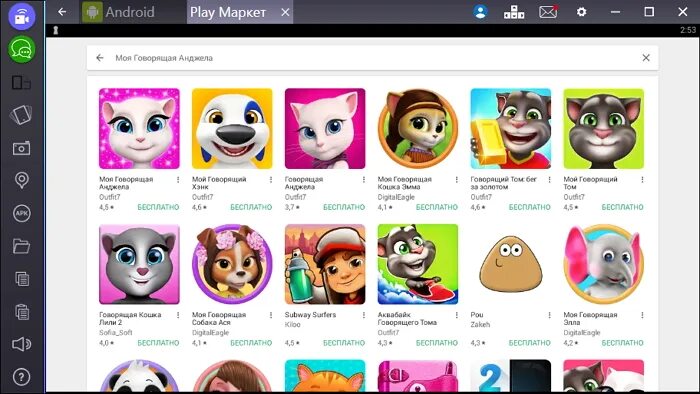Open the mail notifications icon
Image resolution: width=700 pixels, height=394 pixels.
(x=548, y=12)
